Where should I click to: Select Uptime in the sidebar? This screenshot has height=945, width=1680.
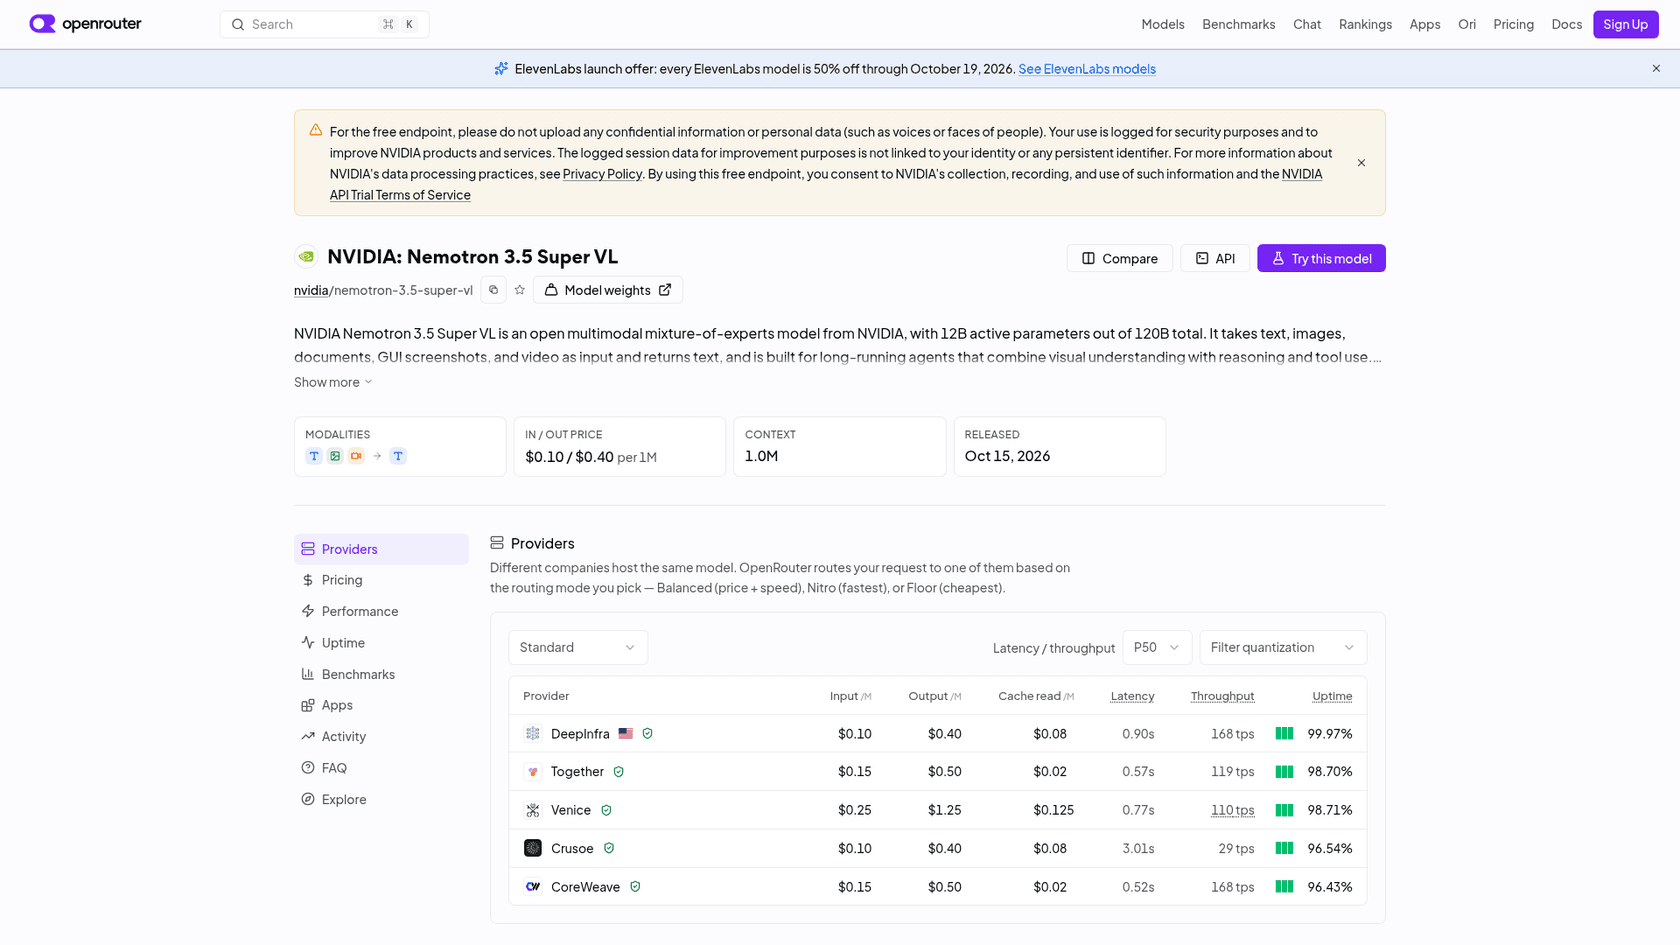pos(381,643)
